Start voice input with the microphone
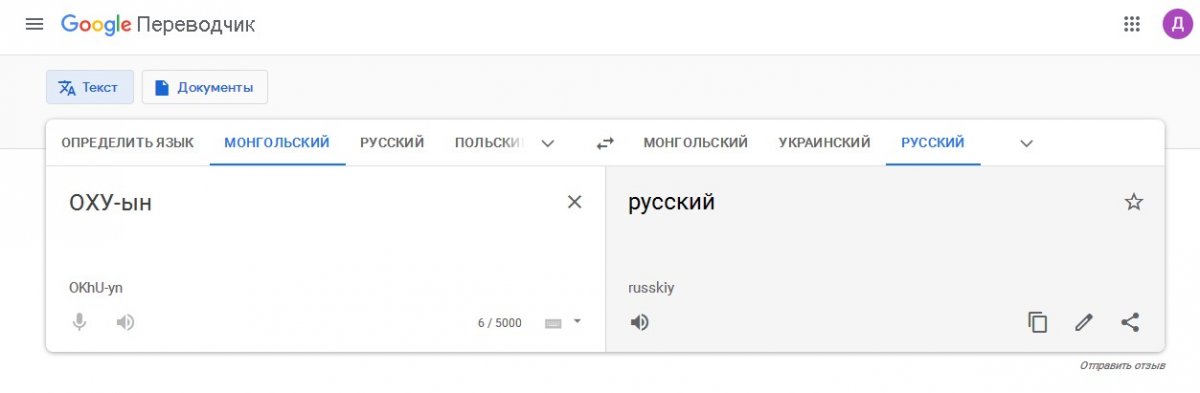 pos(79,322)
